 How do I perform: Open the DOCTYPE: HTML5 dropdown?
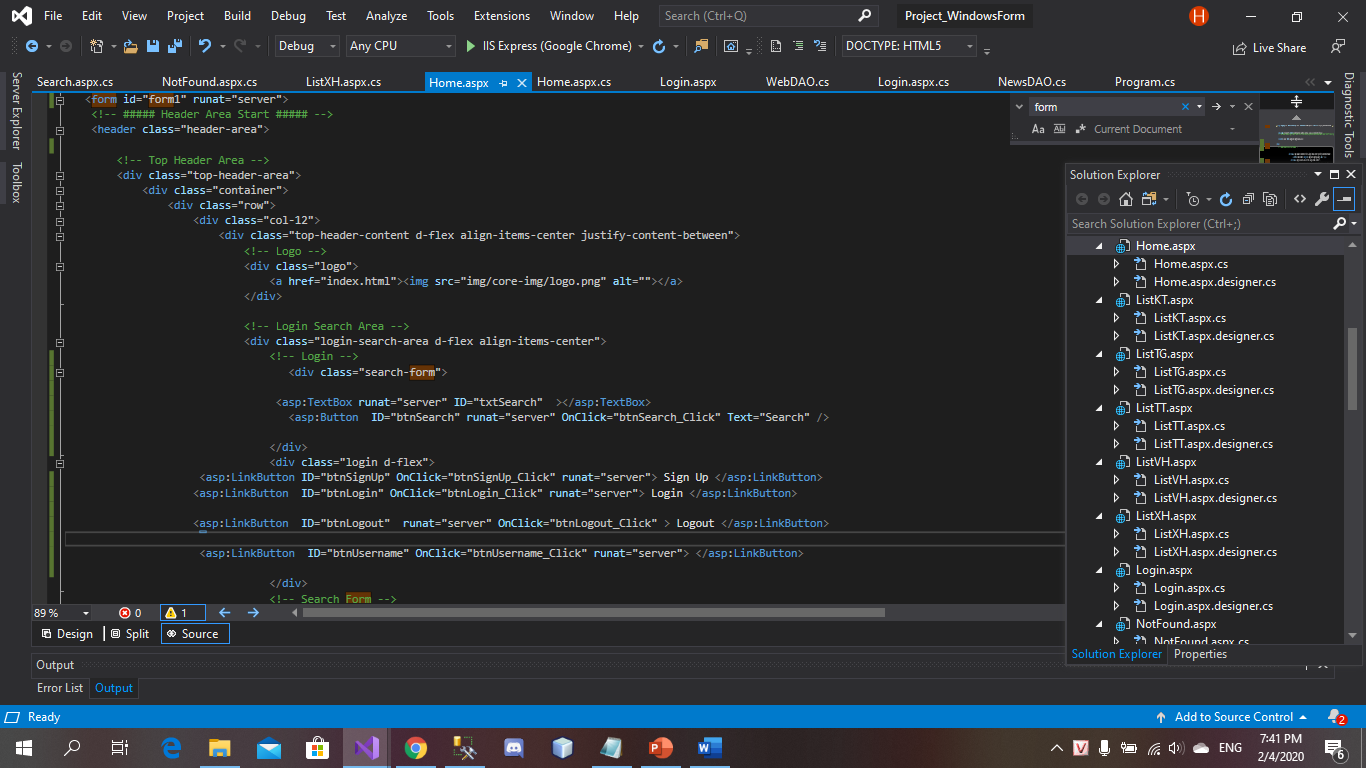(909, 46)
